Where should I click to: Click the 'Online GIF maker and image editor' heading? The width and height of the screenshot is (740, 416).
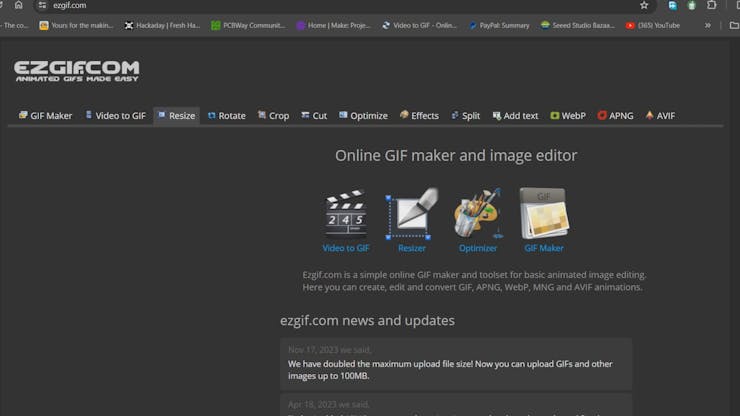coord(456,155)
